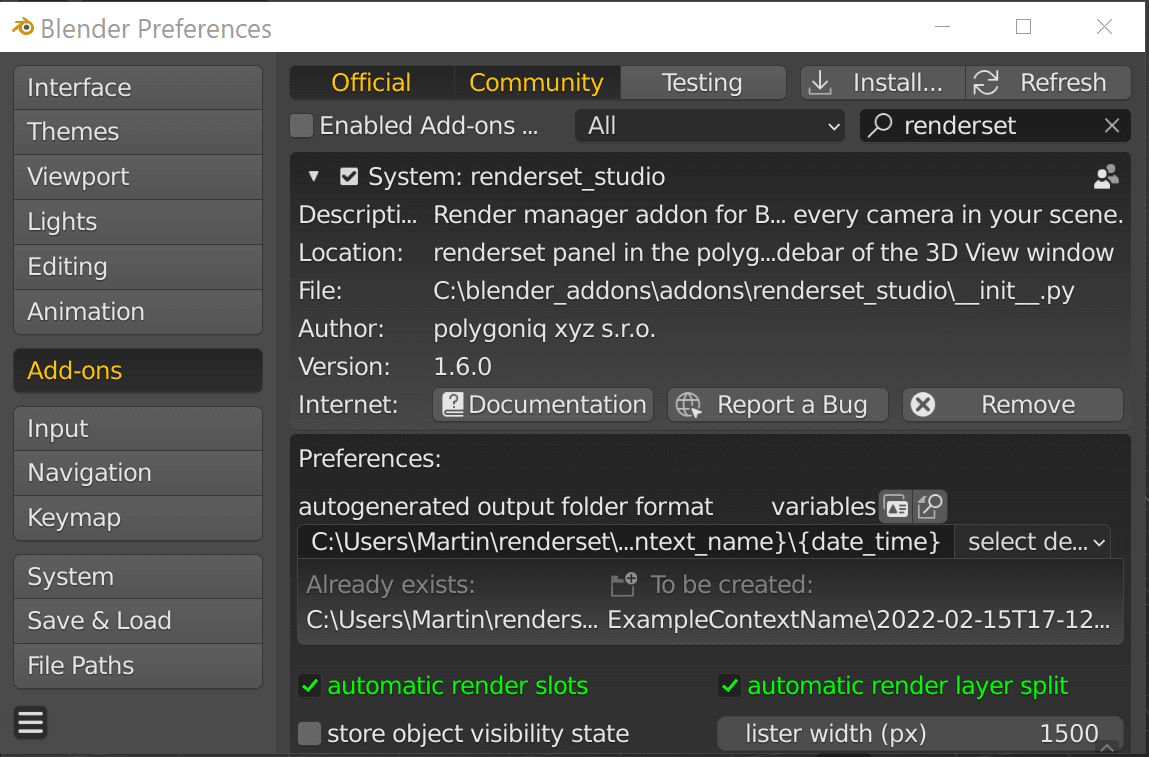Open Editing preferences section
The width and height of the screenshot is (1149, 757).
(138, 267)
